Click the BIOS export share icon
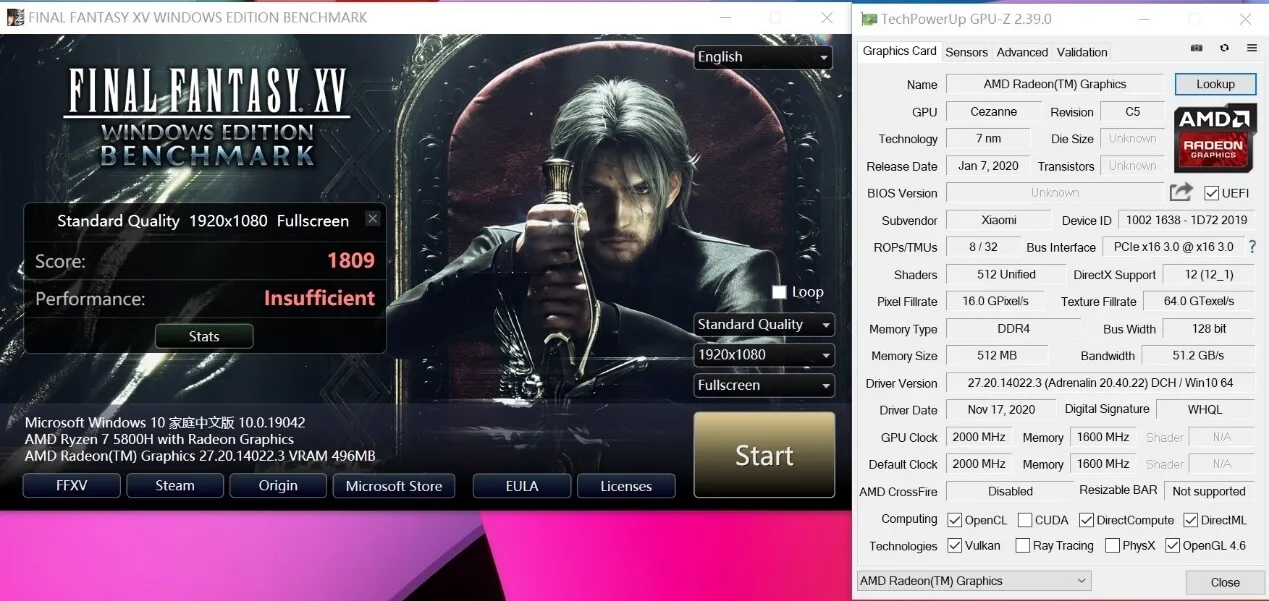Screen dimensions: 1269x601 (1181, 192)
